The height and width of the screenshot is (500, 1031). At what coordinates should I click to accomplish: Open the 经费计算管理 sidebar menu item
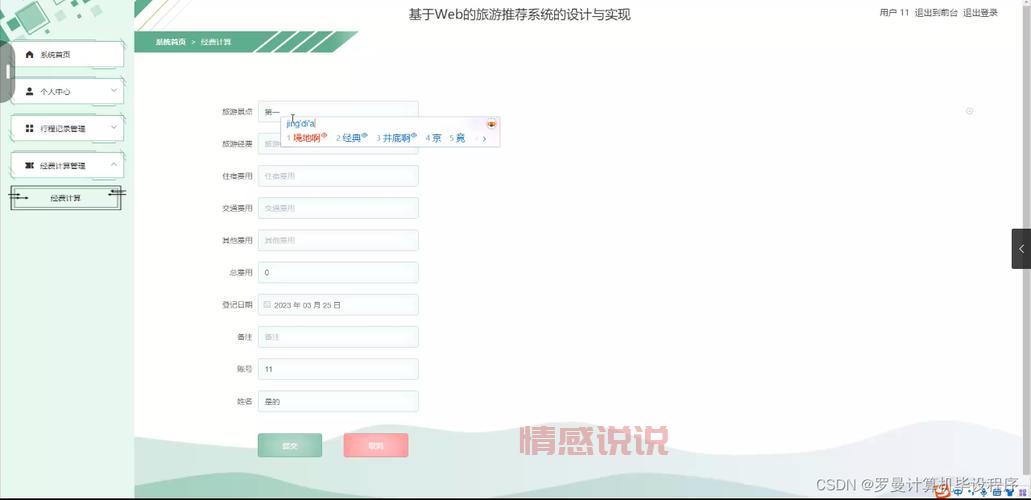[x=67, y=165]
